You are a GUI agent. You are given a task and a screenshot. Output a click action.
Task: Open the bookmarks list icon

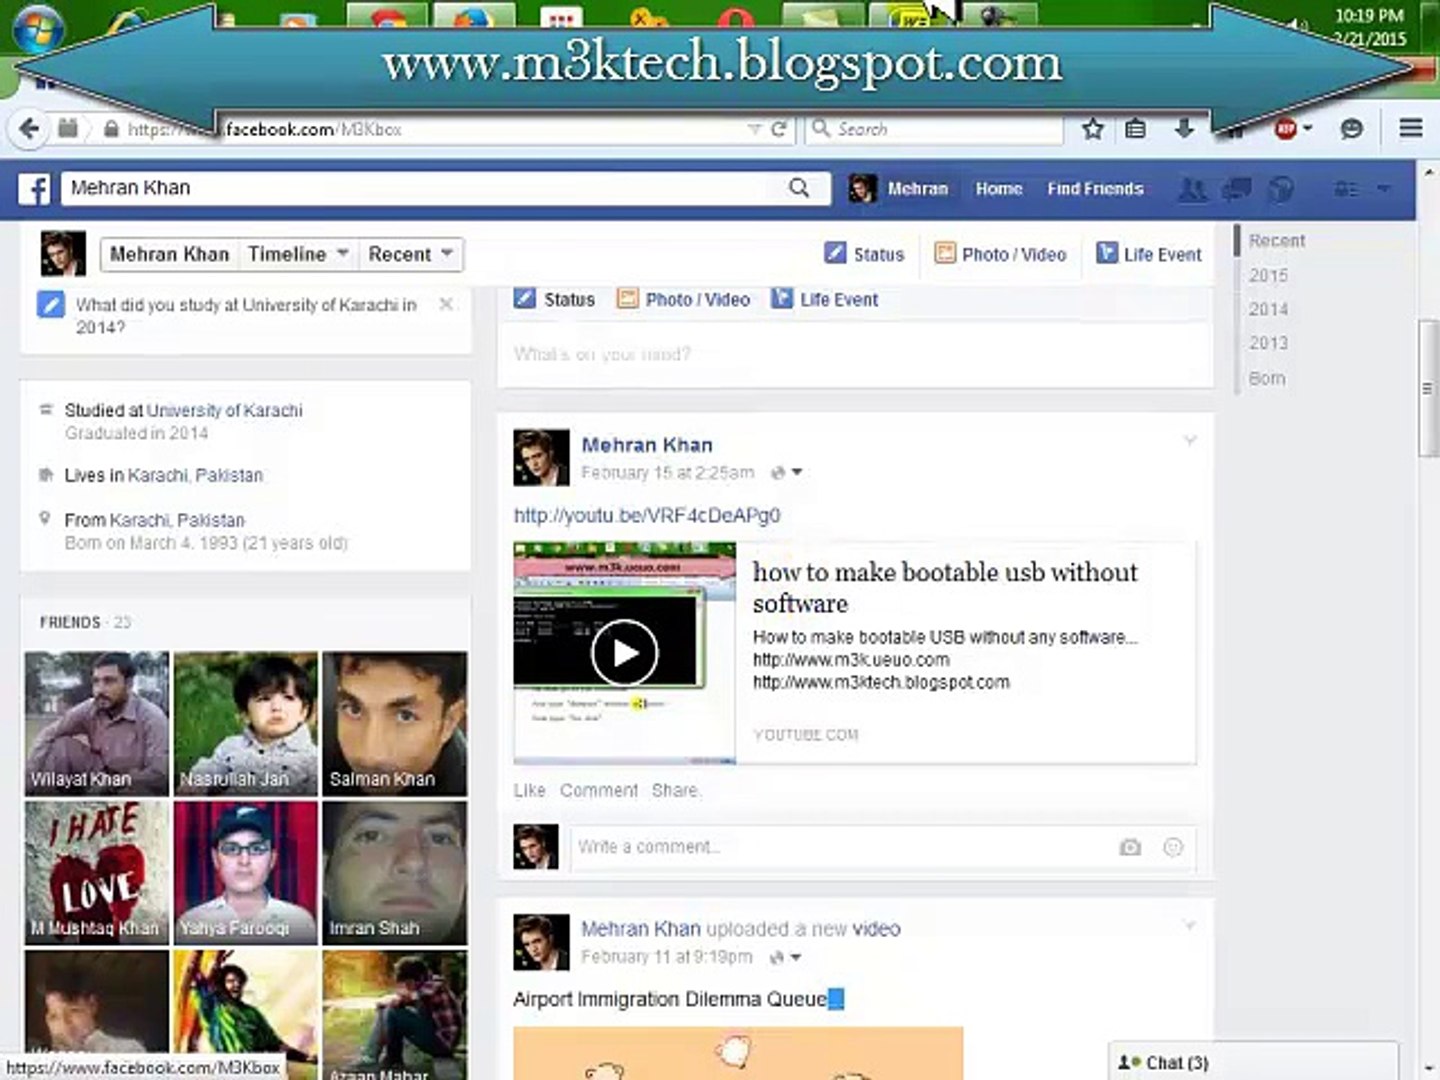tap(1135, 128)
